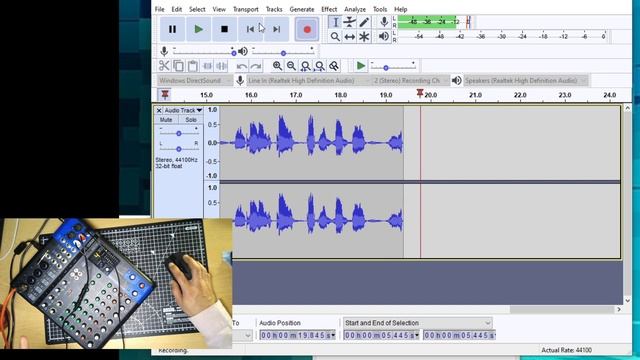Open the Audio Position time format arrow
The width and height of the screenshot is (640, 360).
point(333,335)
